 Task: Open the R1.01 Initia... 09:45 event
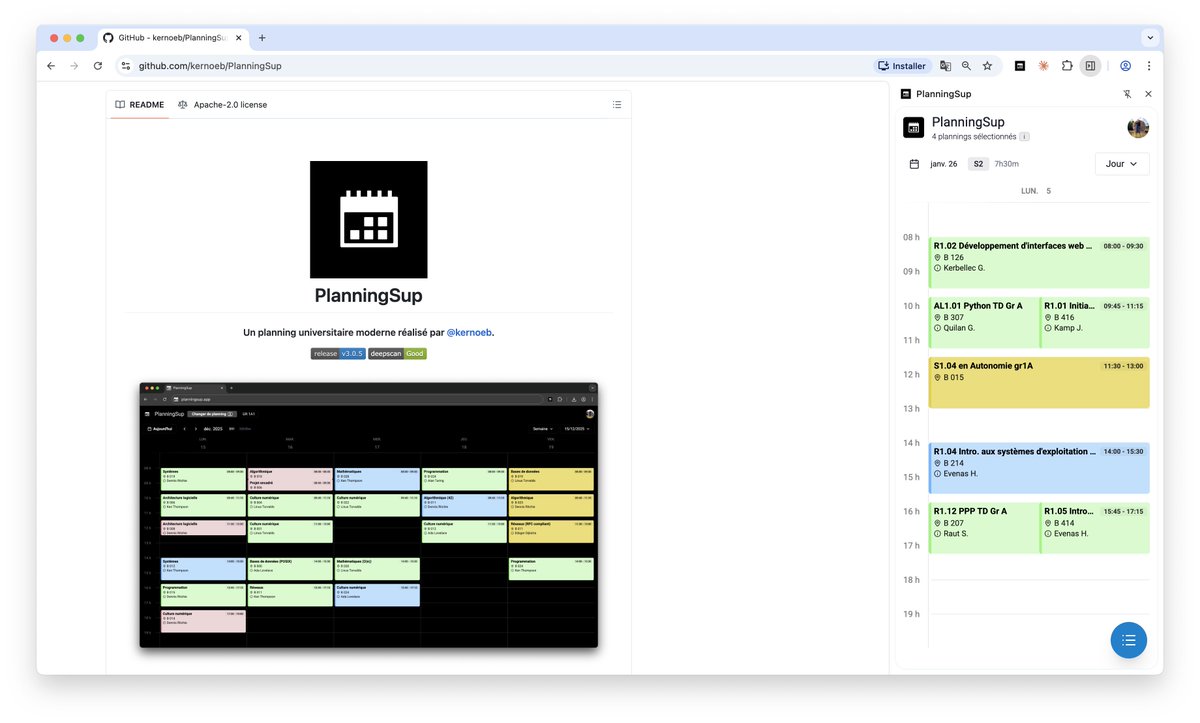point(1095,322)
